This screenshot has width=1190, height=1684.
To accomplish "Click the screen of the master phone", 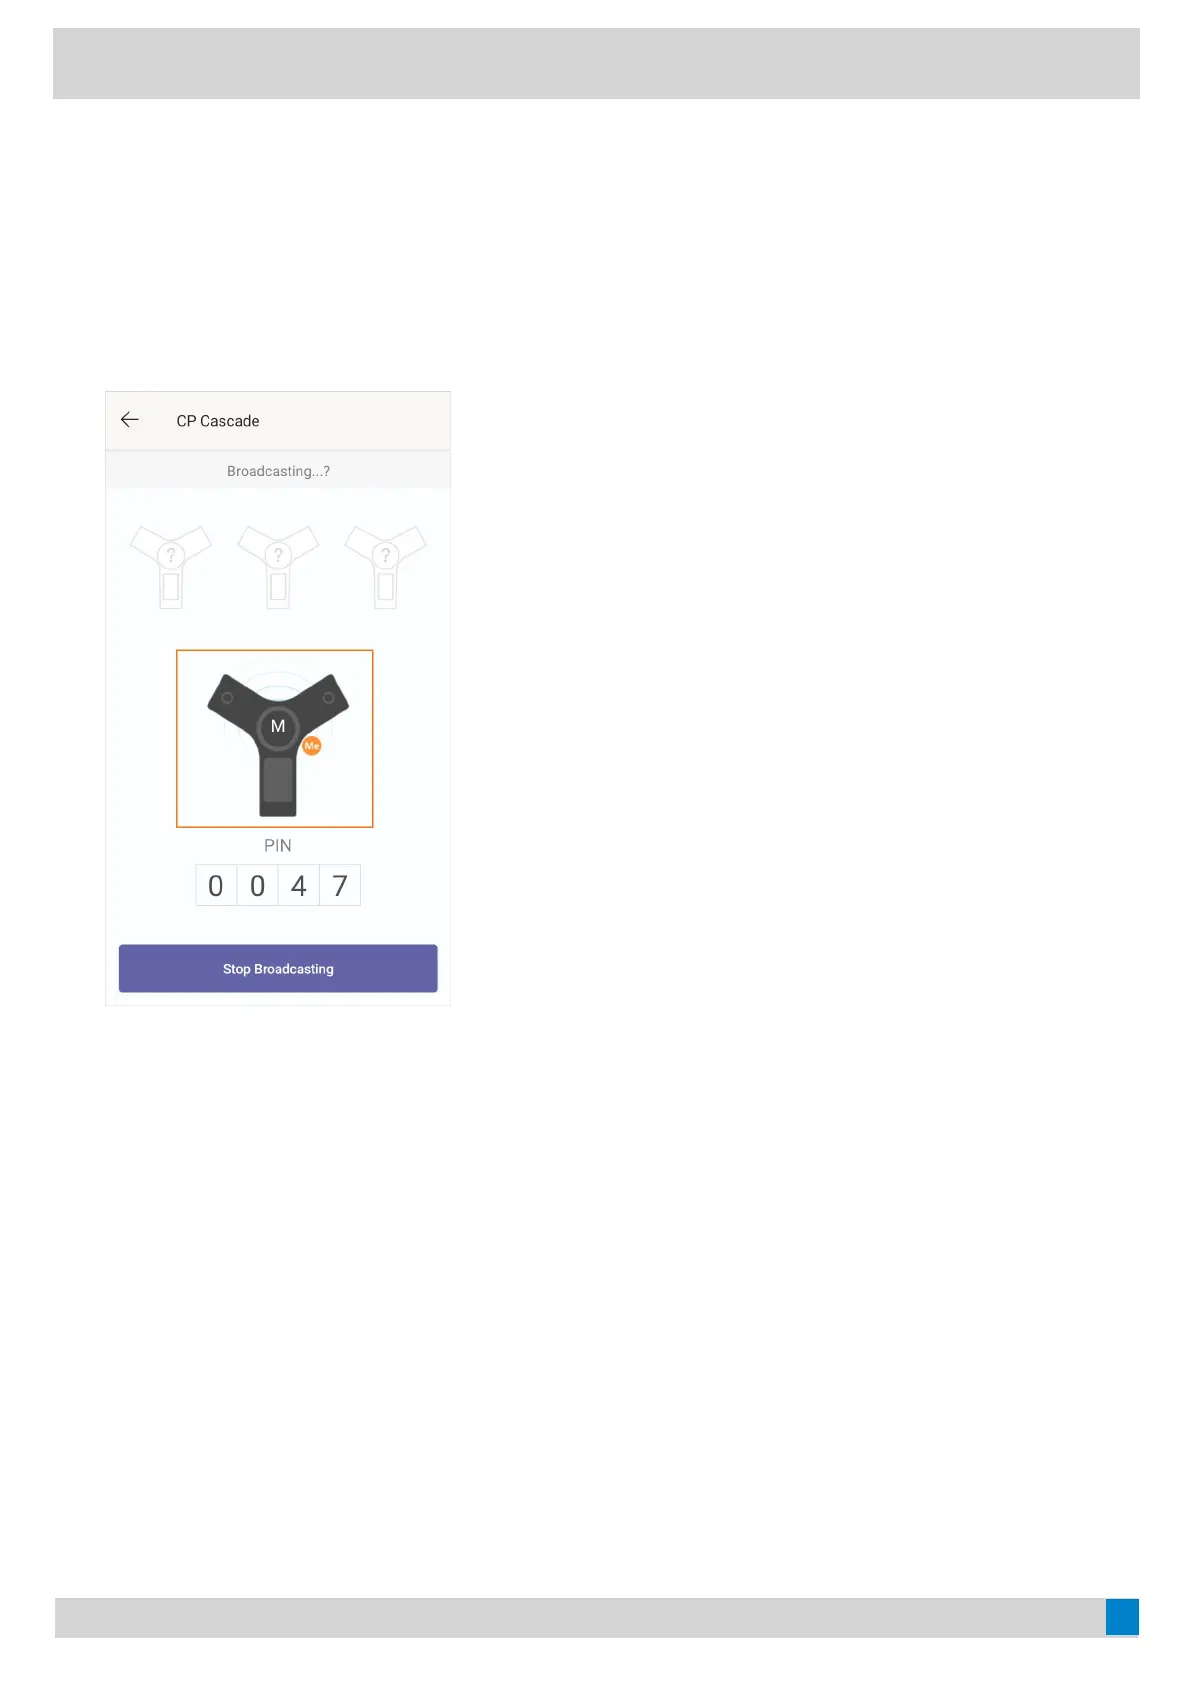I will click(278, 780).
